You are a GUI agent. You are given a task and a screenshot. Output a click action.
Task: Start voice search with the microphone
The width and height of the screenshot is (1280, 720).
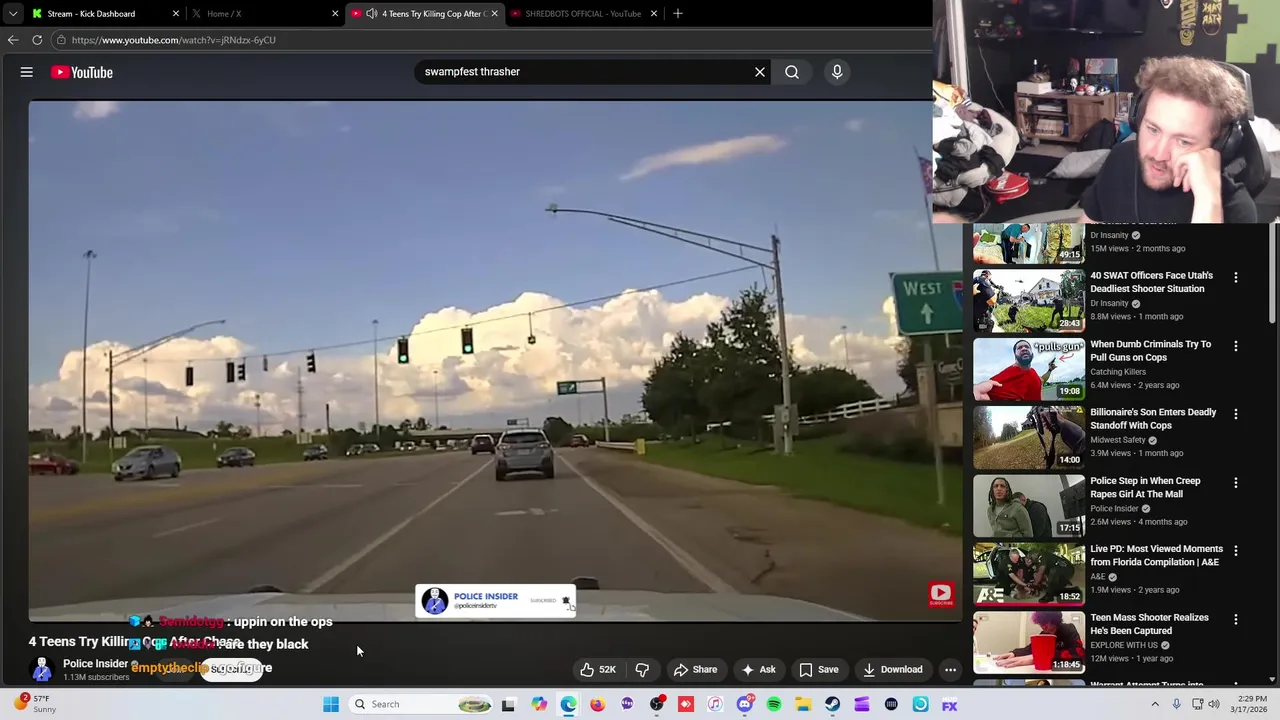[x=837, y=72]
